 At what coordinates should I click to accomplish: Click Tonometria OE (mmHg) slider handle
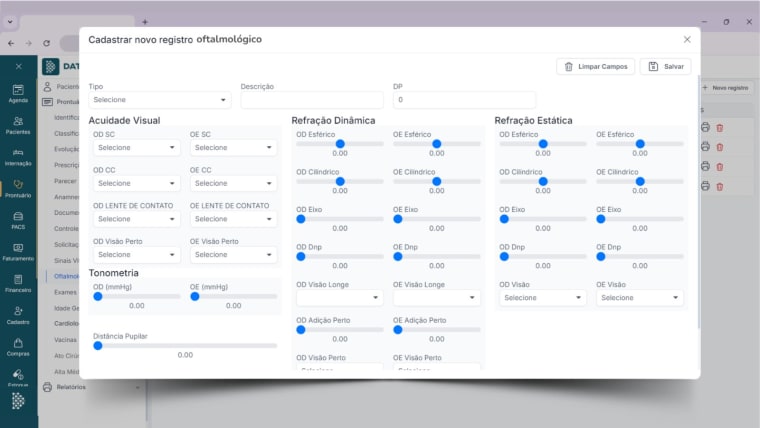pos(195,296)
